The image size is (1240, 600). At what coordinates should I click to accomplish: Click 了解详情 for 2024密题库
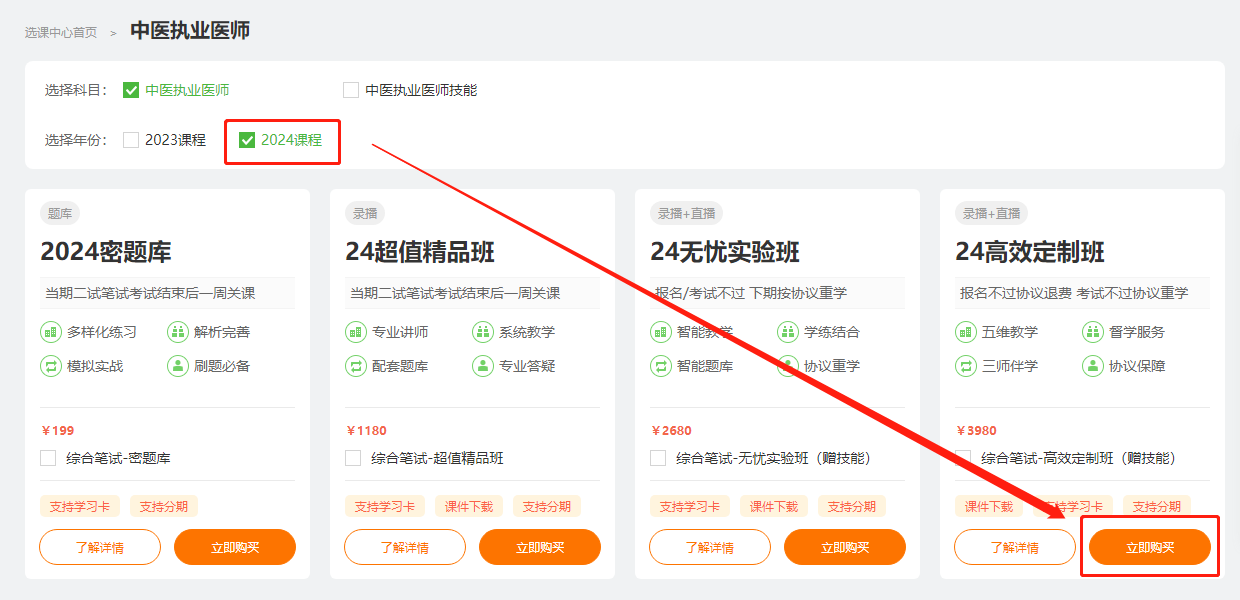[x=100, y=547]
